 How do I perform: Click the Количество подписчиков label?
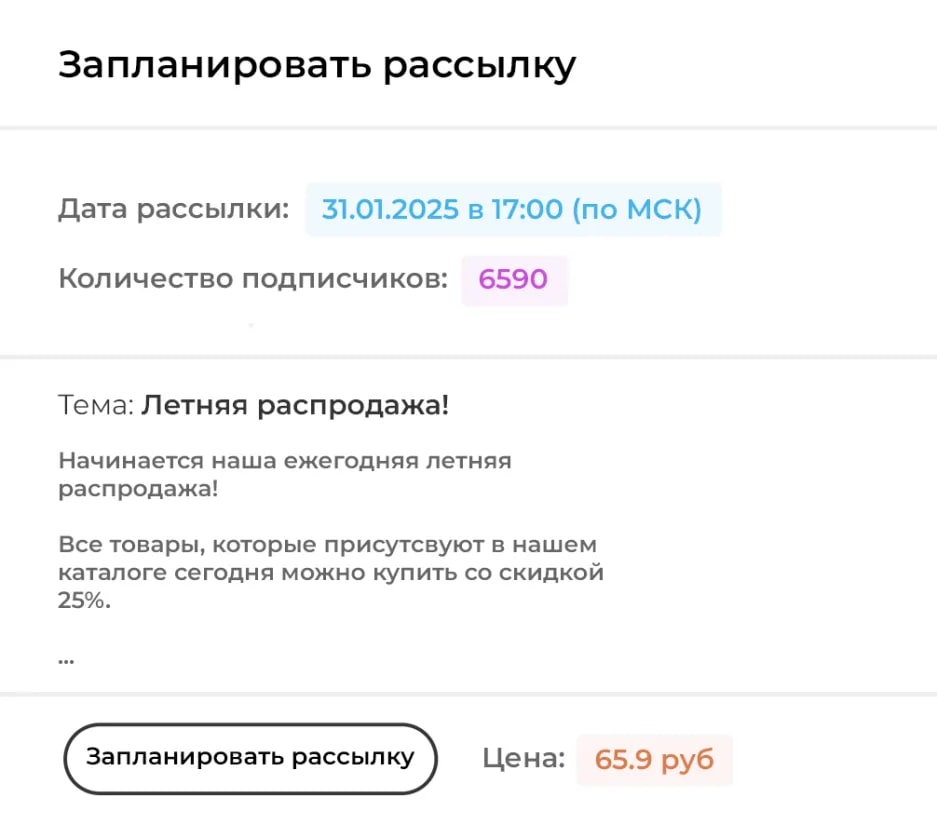pos(253,279)
